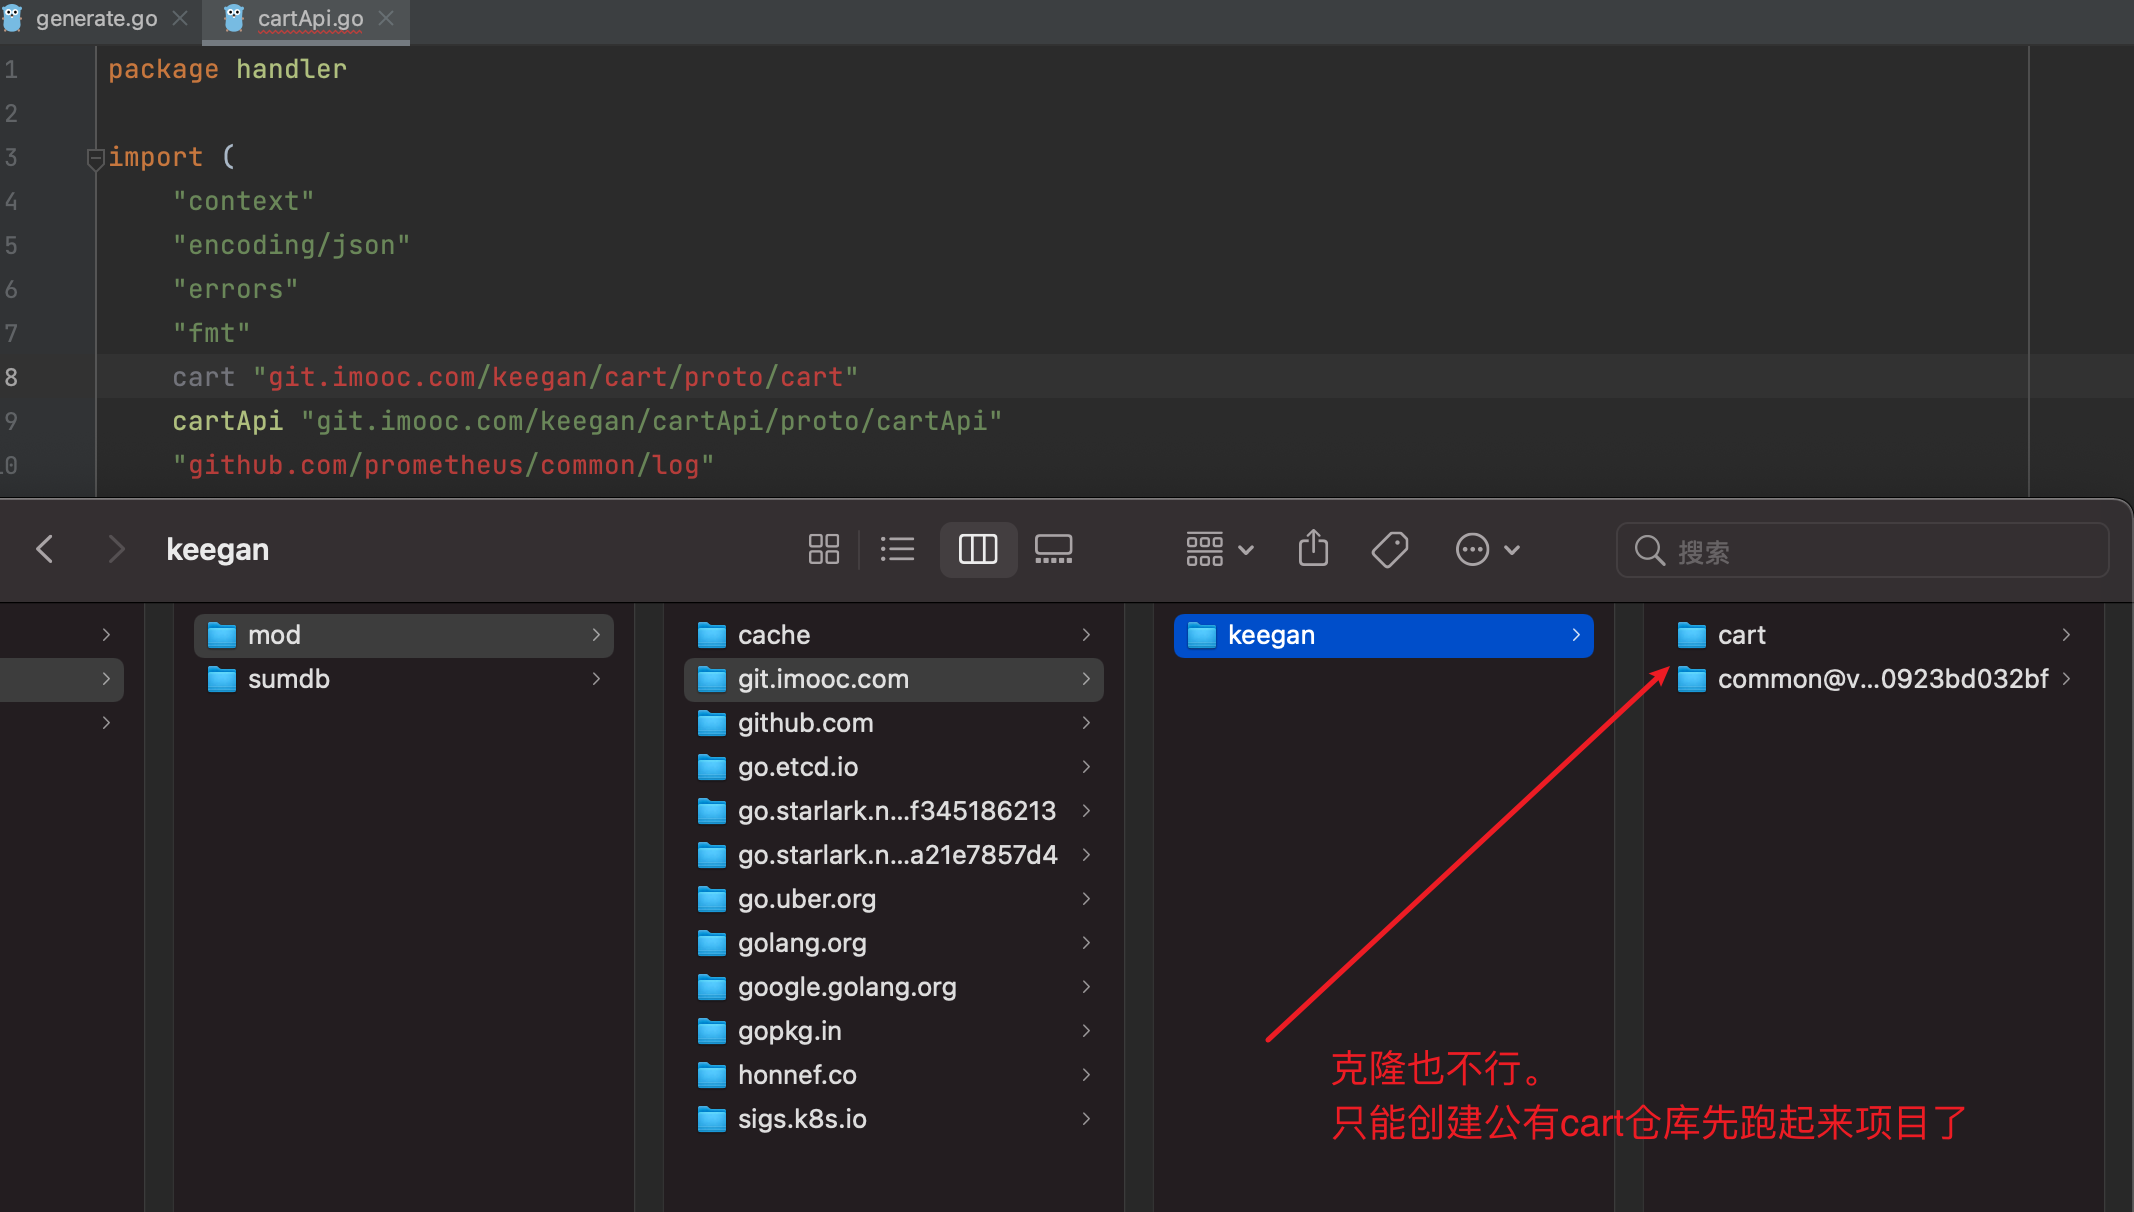Viewport: 2134px width, 1212px height.
Task: Open the Share menu
Action: pyautogui.click(x=1313, y=549)
